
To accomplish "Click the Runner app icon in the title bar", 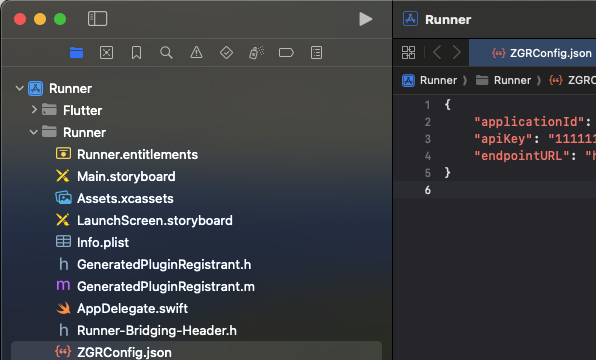I will tap(411, 19).
